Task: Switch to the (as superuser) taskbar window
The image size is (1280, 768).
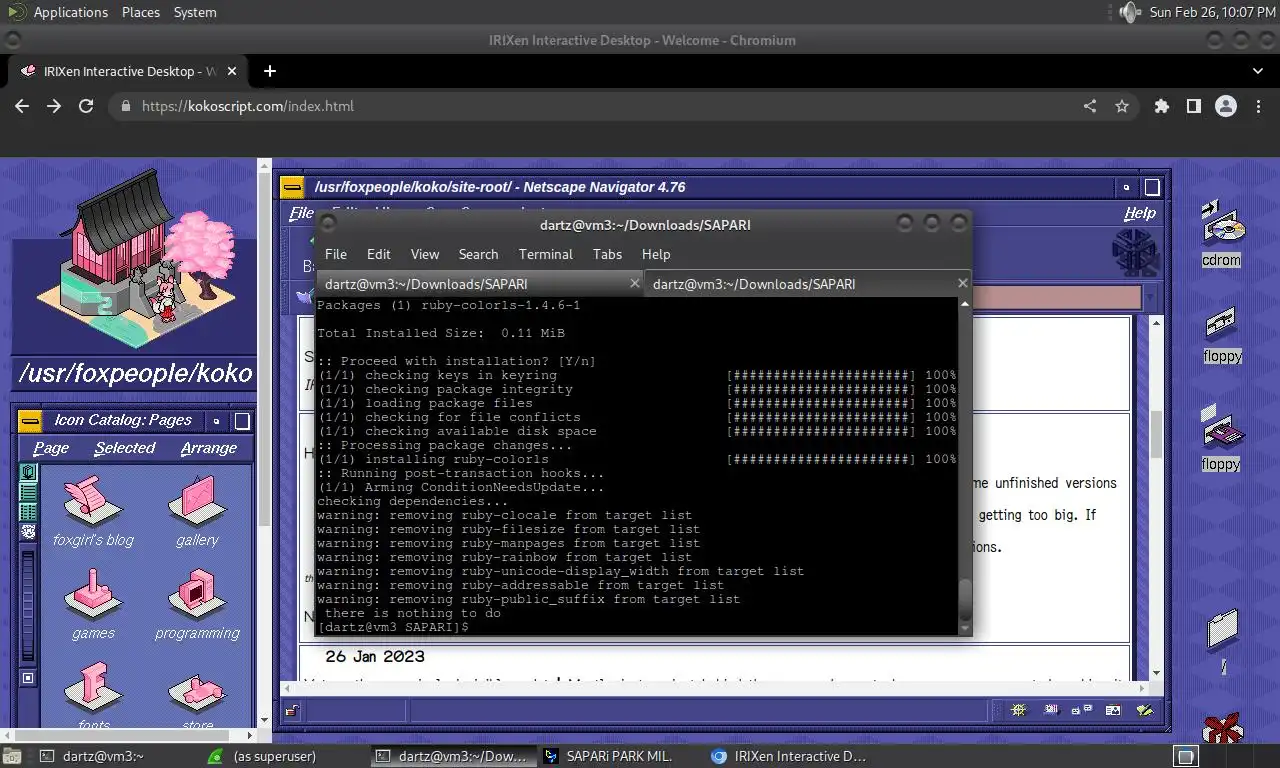Action: [285, 756]
